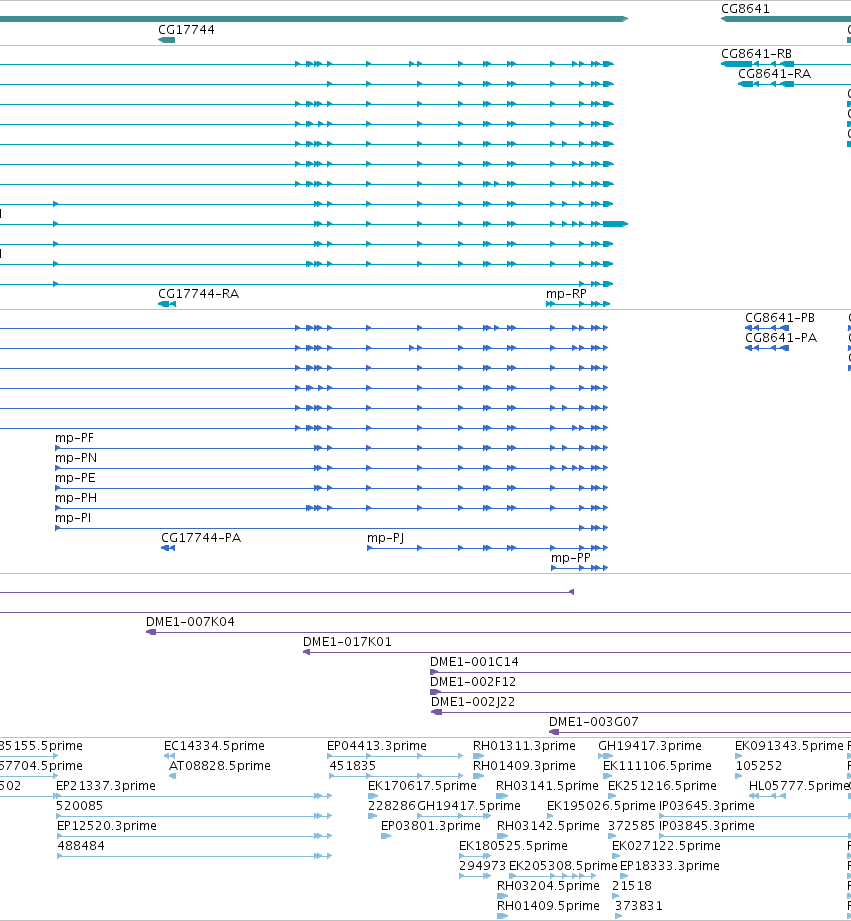851x921 pixels.
Task: Select EST EP04413.3prime
Action: [376, 746]
